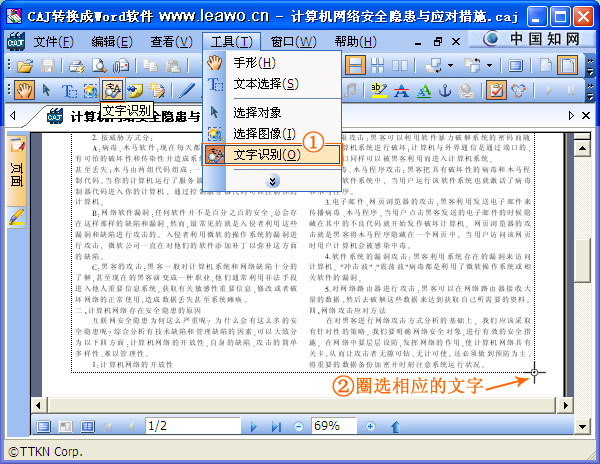Choose 文字识别(O) from Tools menu
600x464 pixels.
point(272,155)
